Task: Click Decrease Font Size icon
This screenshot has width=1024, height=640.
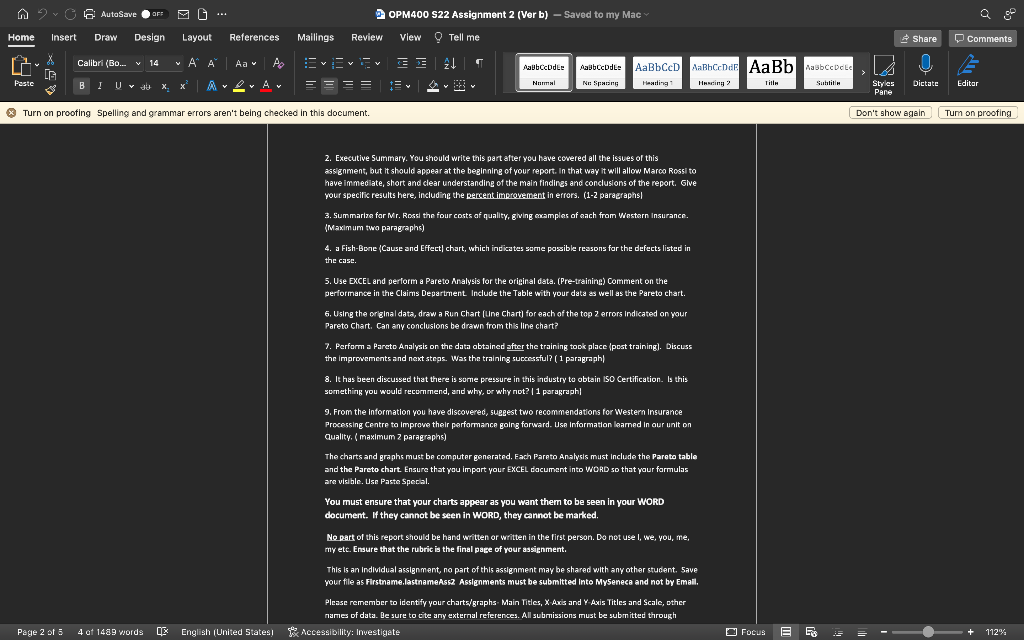Action: (x=212, y=63)
